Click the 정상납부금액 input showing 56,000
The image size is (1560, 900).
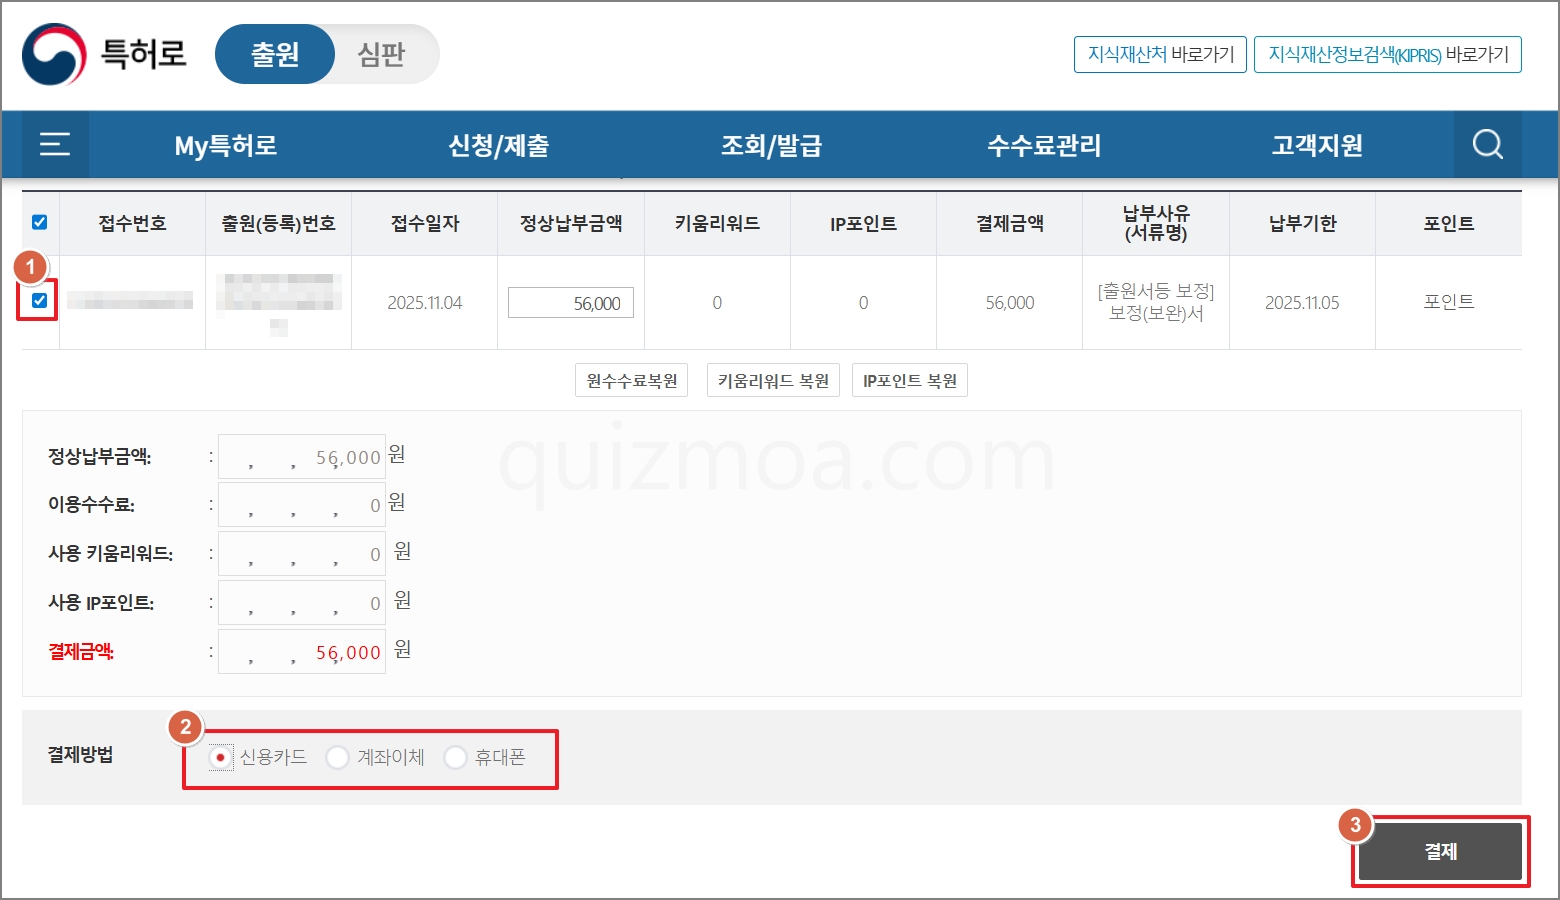click(x=571, y=303)
